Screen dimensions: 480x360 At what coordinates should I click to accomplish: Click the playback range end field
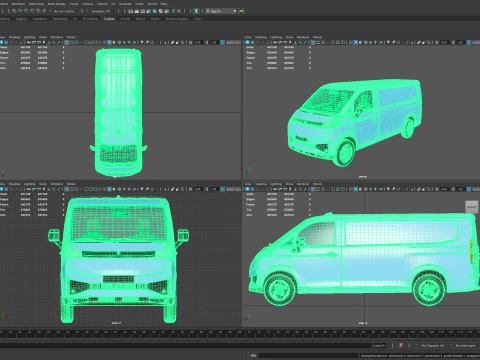380,346
